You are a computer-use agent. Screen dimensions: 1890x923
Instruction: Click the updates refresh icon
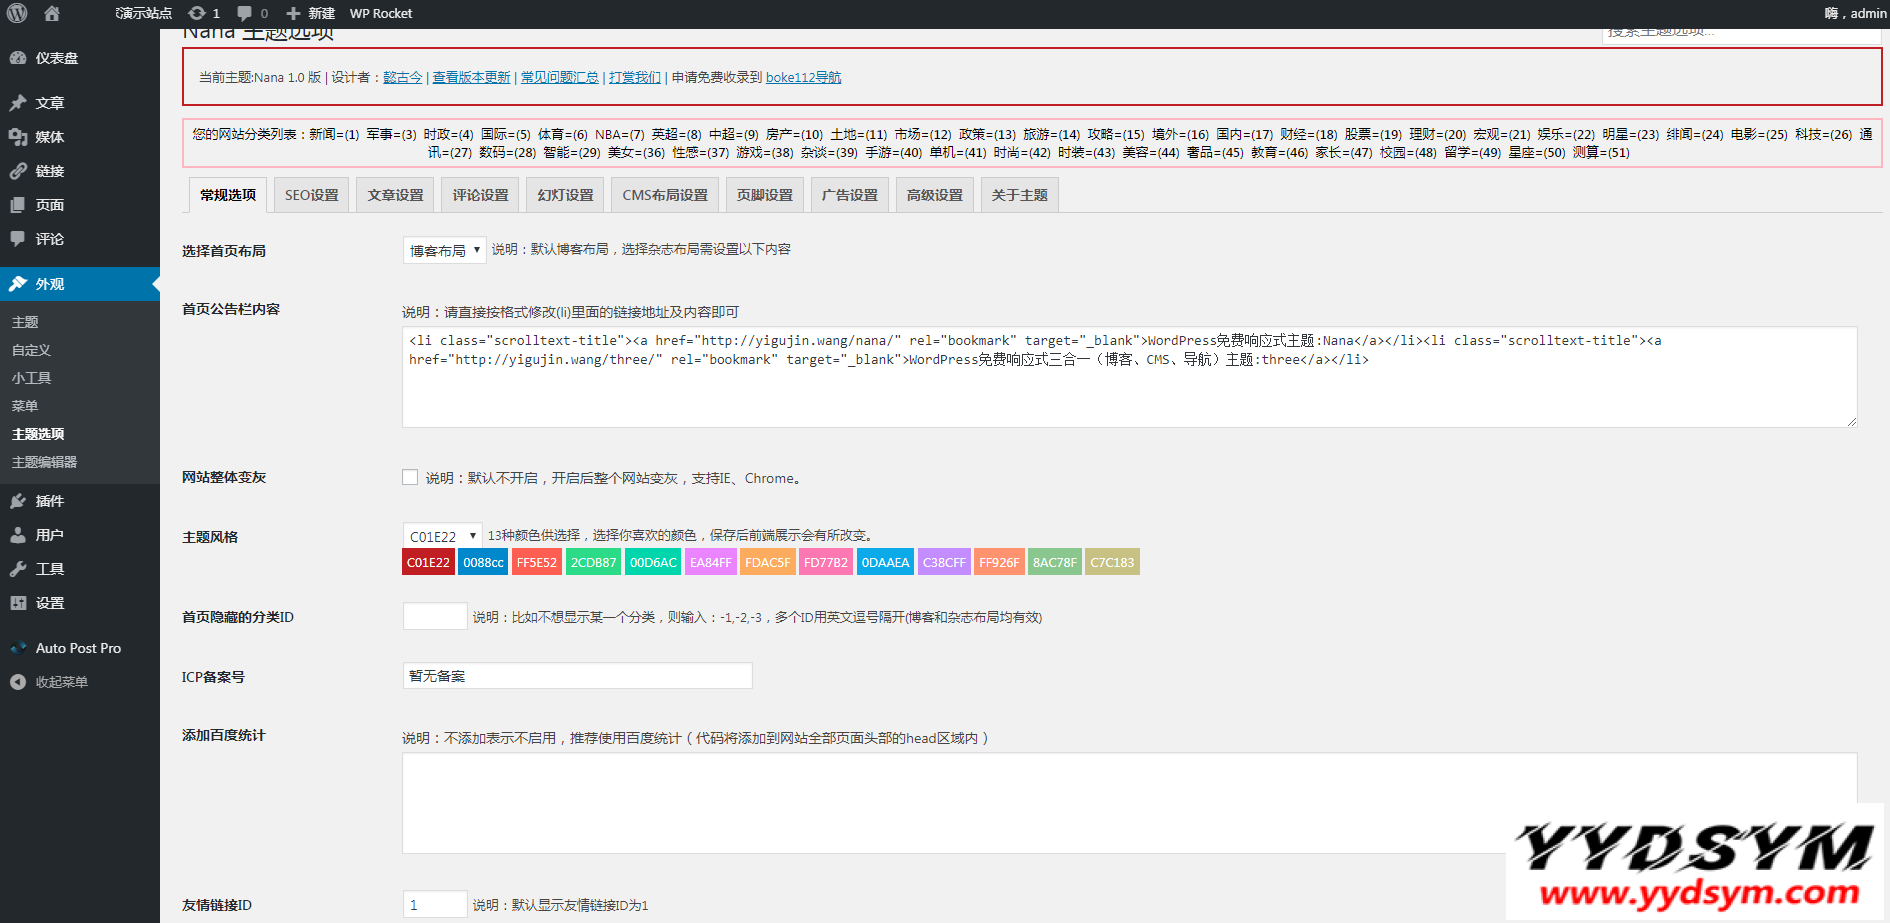pos(197,13)
